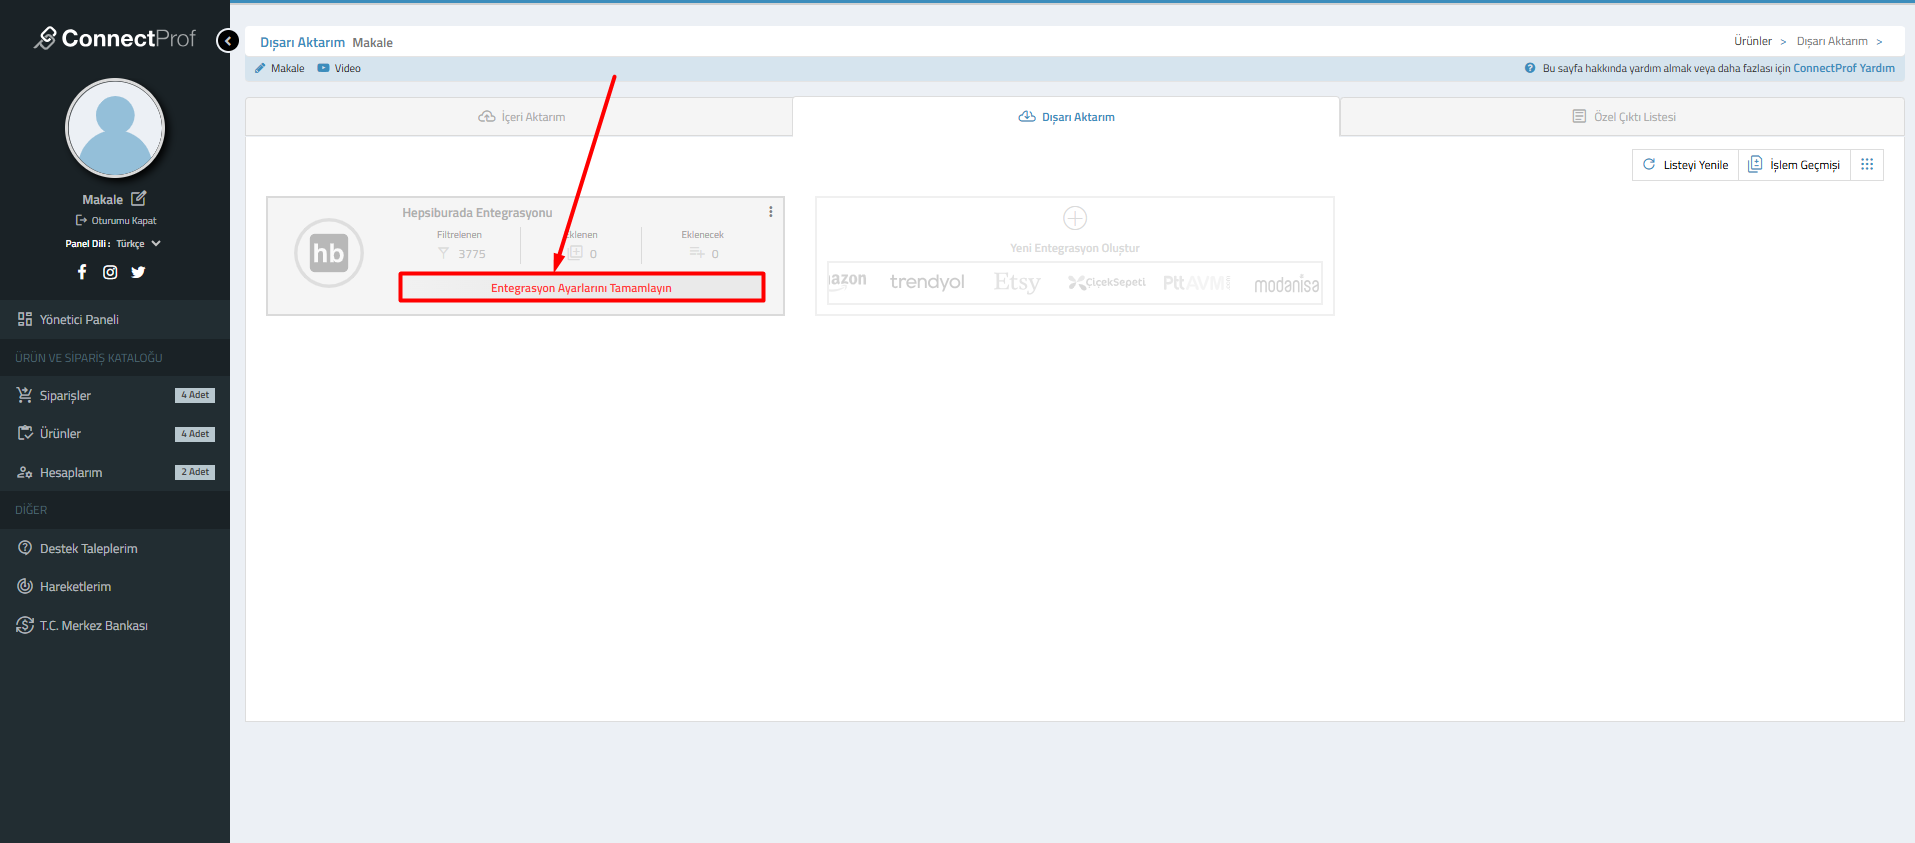Viewport: 1915px width, 843px height.
Task: Click the Twitter bird icon
Action: click(138, 272)
